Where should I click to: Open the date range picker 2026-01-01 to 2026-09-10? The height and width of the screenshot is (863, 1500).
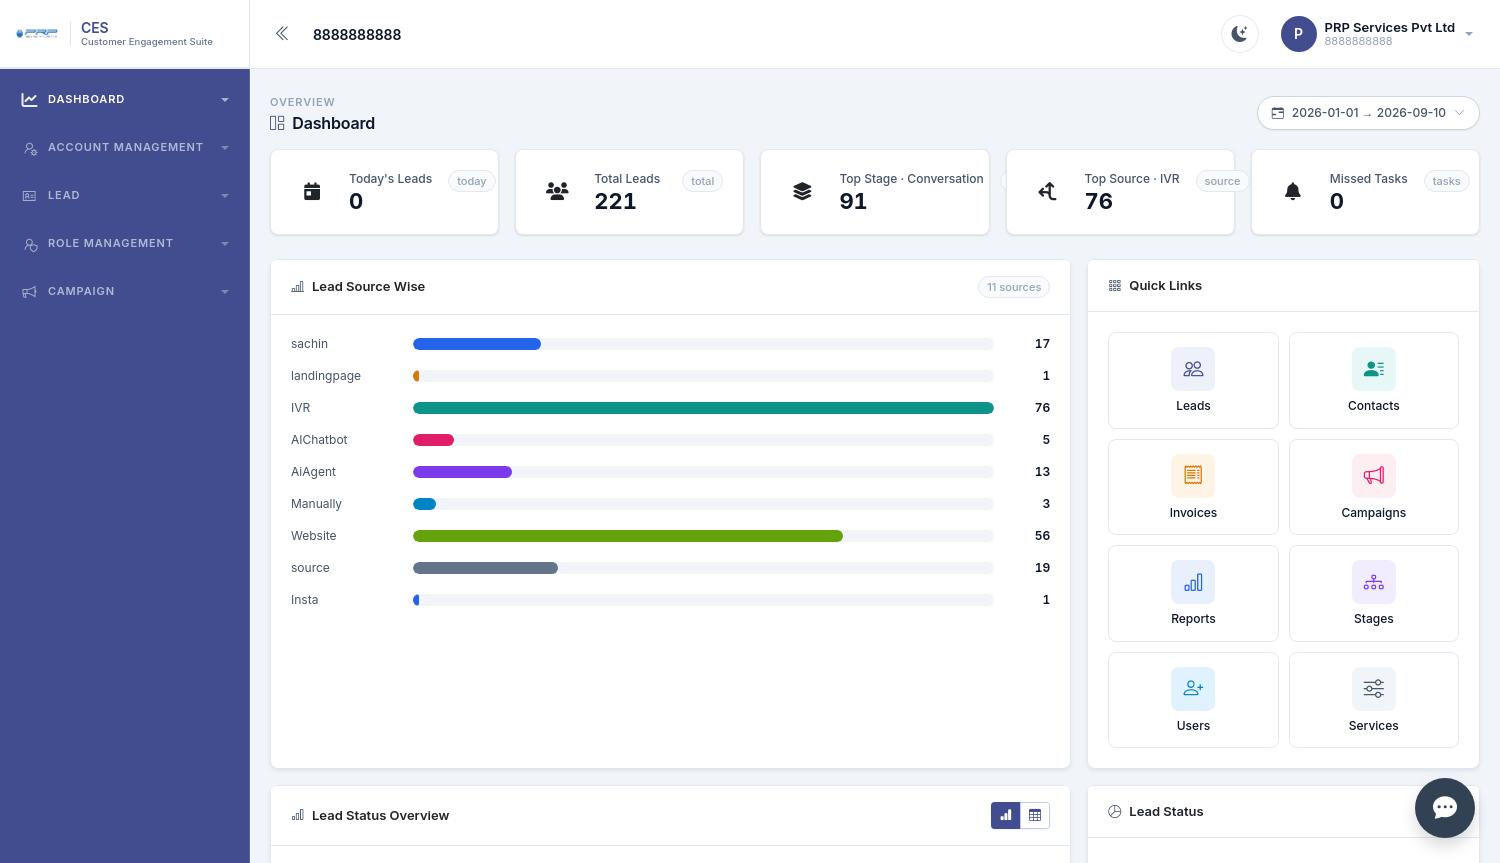click(x=1368, y=113)
